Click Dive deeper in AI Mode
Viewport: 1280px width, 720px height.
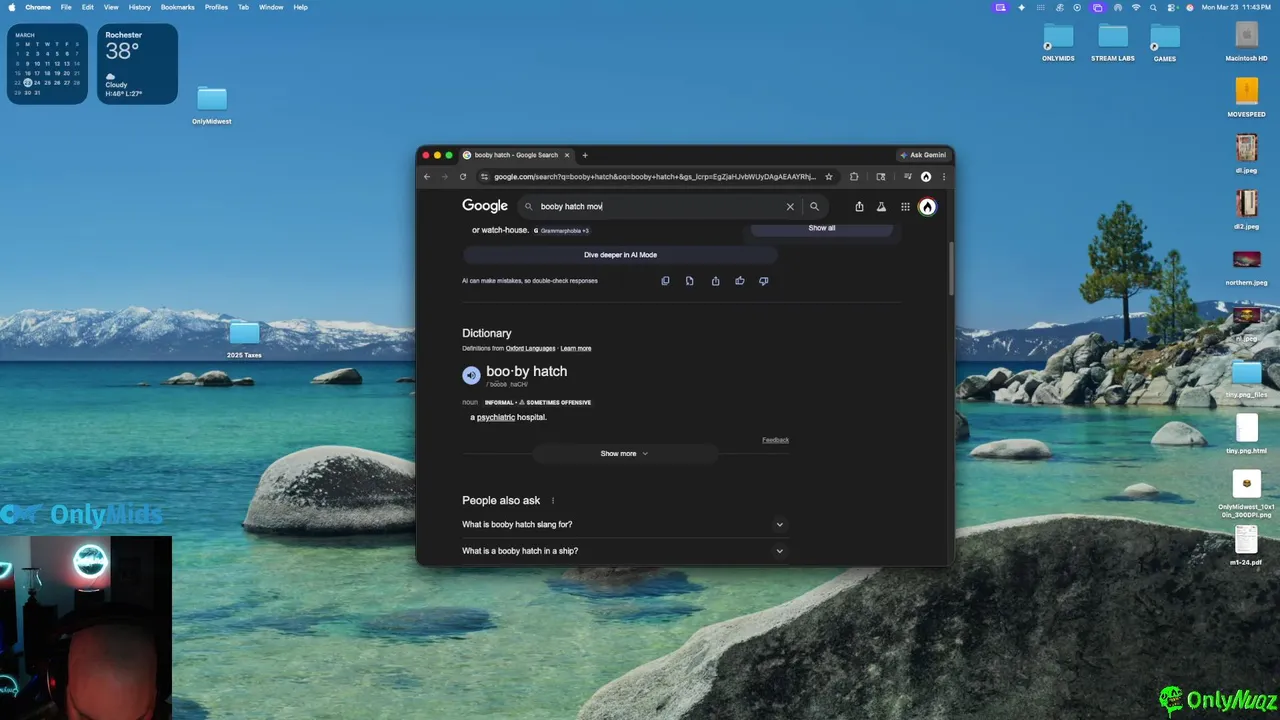coord(620,255)
